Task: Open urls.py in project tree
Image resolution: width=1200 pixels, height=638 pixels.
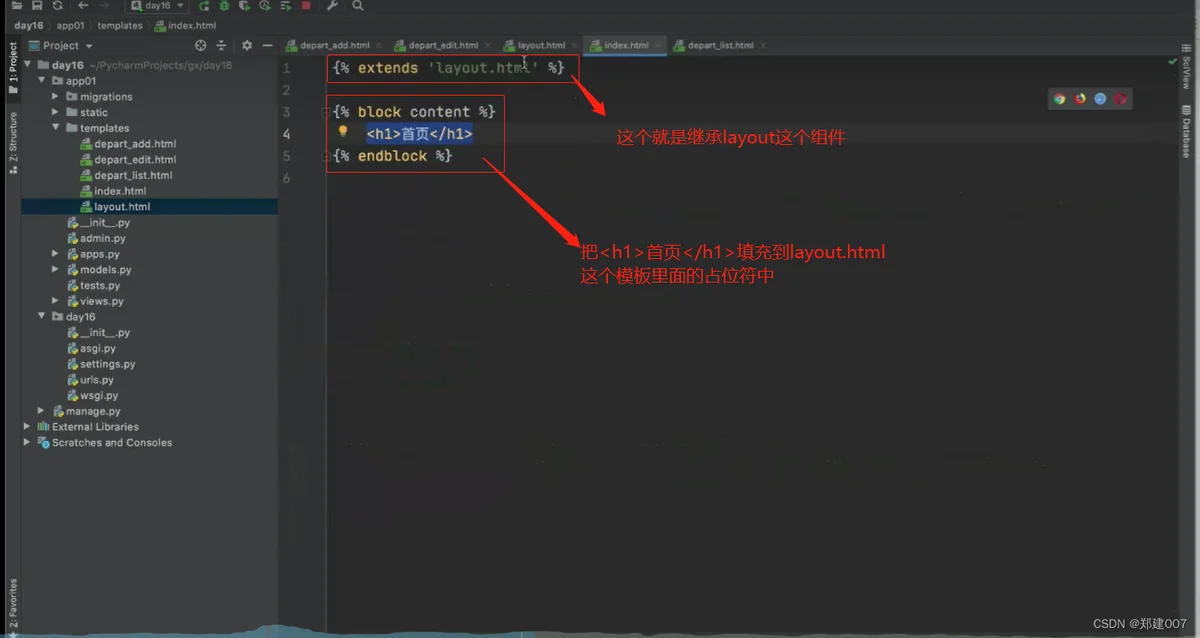Action: [x=90, y=380]
